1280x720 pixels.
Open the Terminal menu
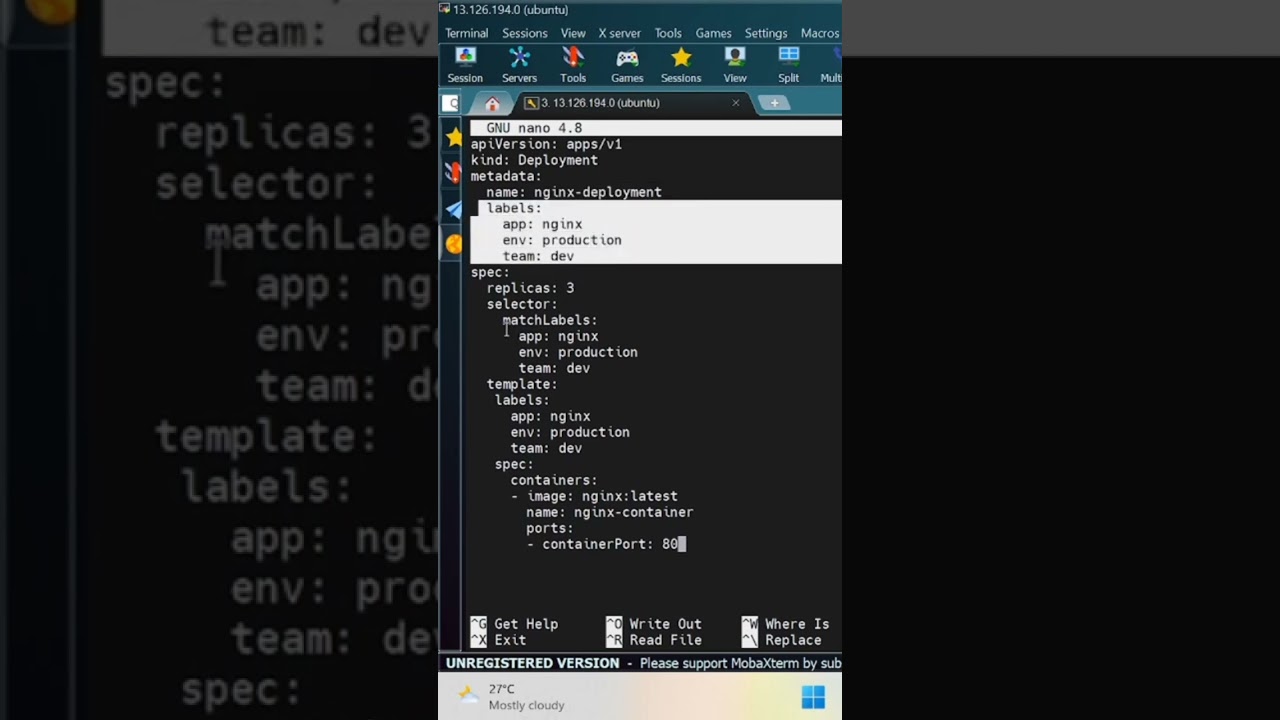pos(467,33)
